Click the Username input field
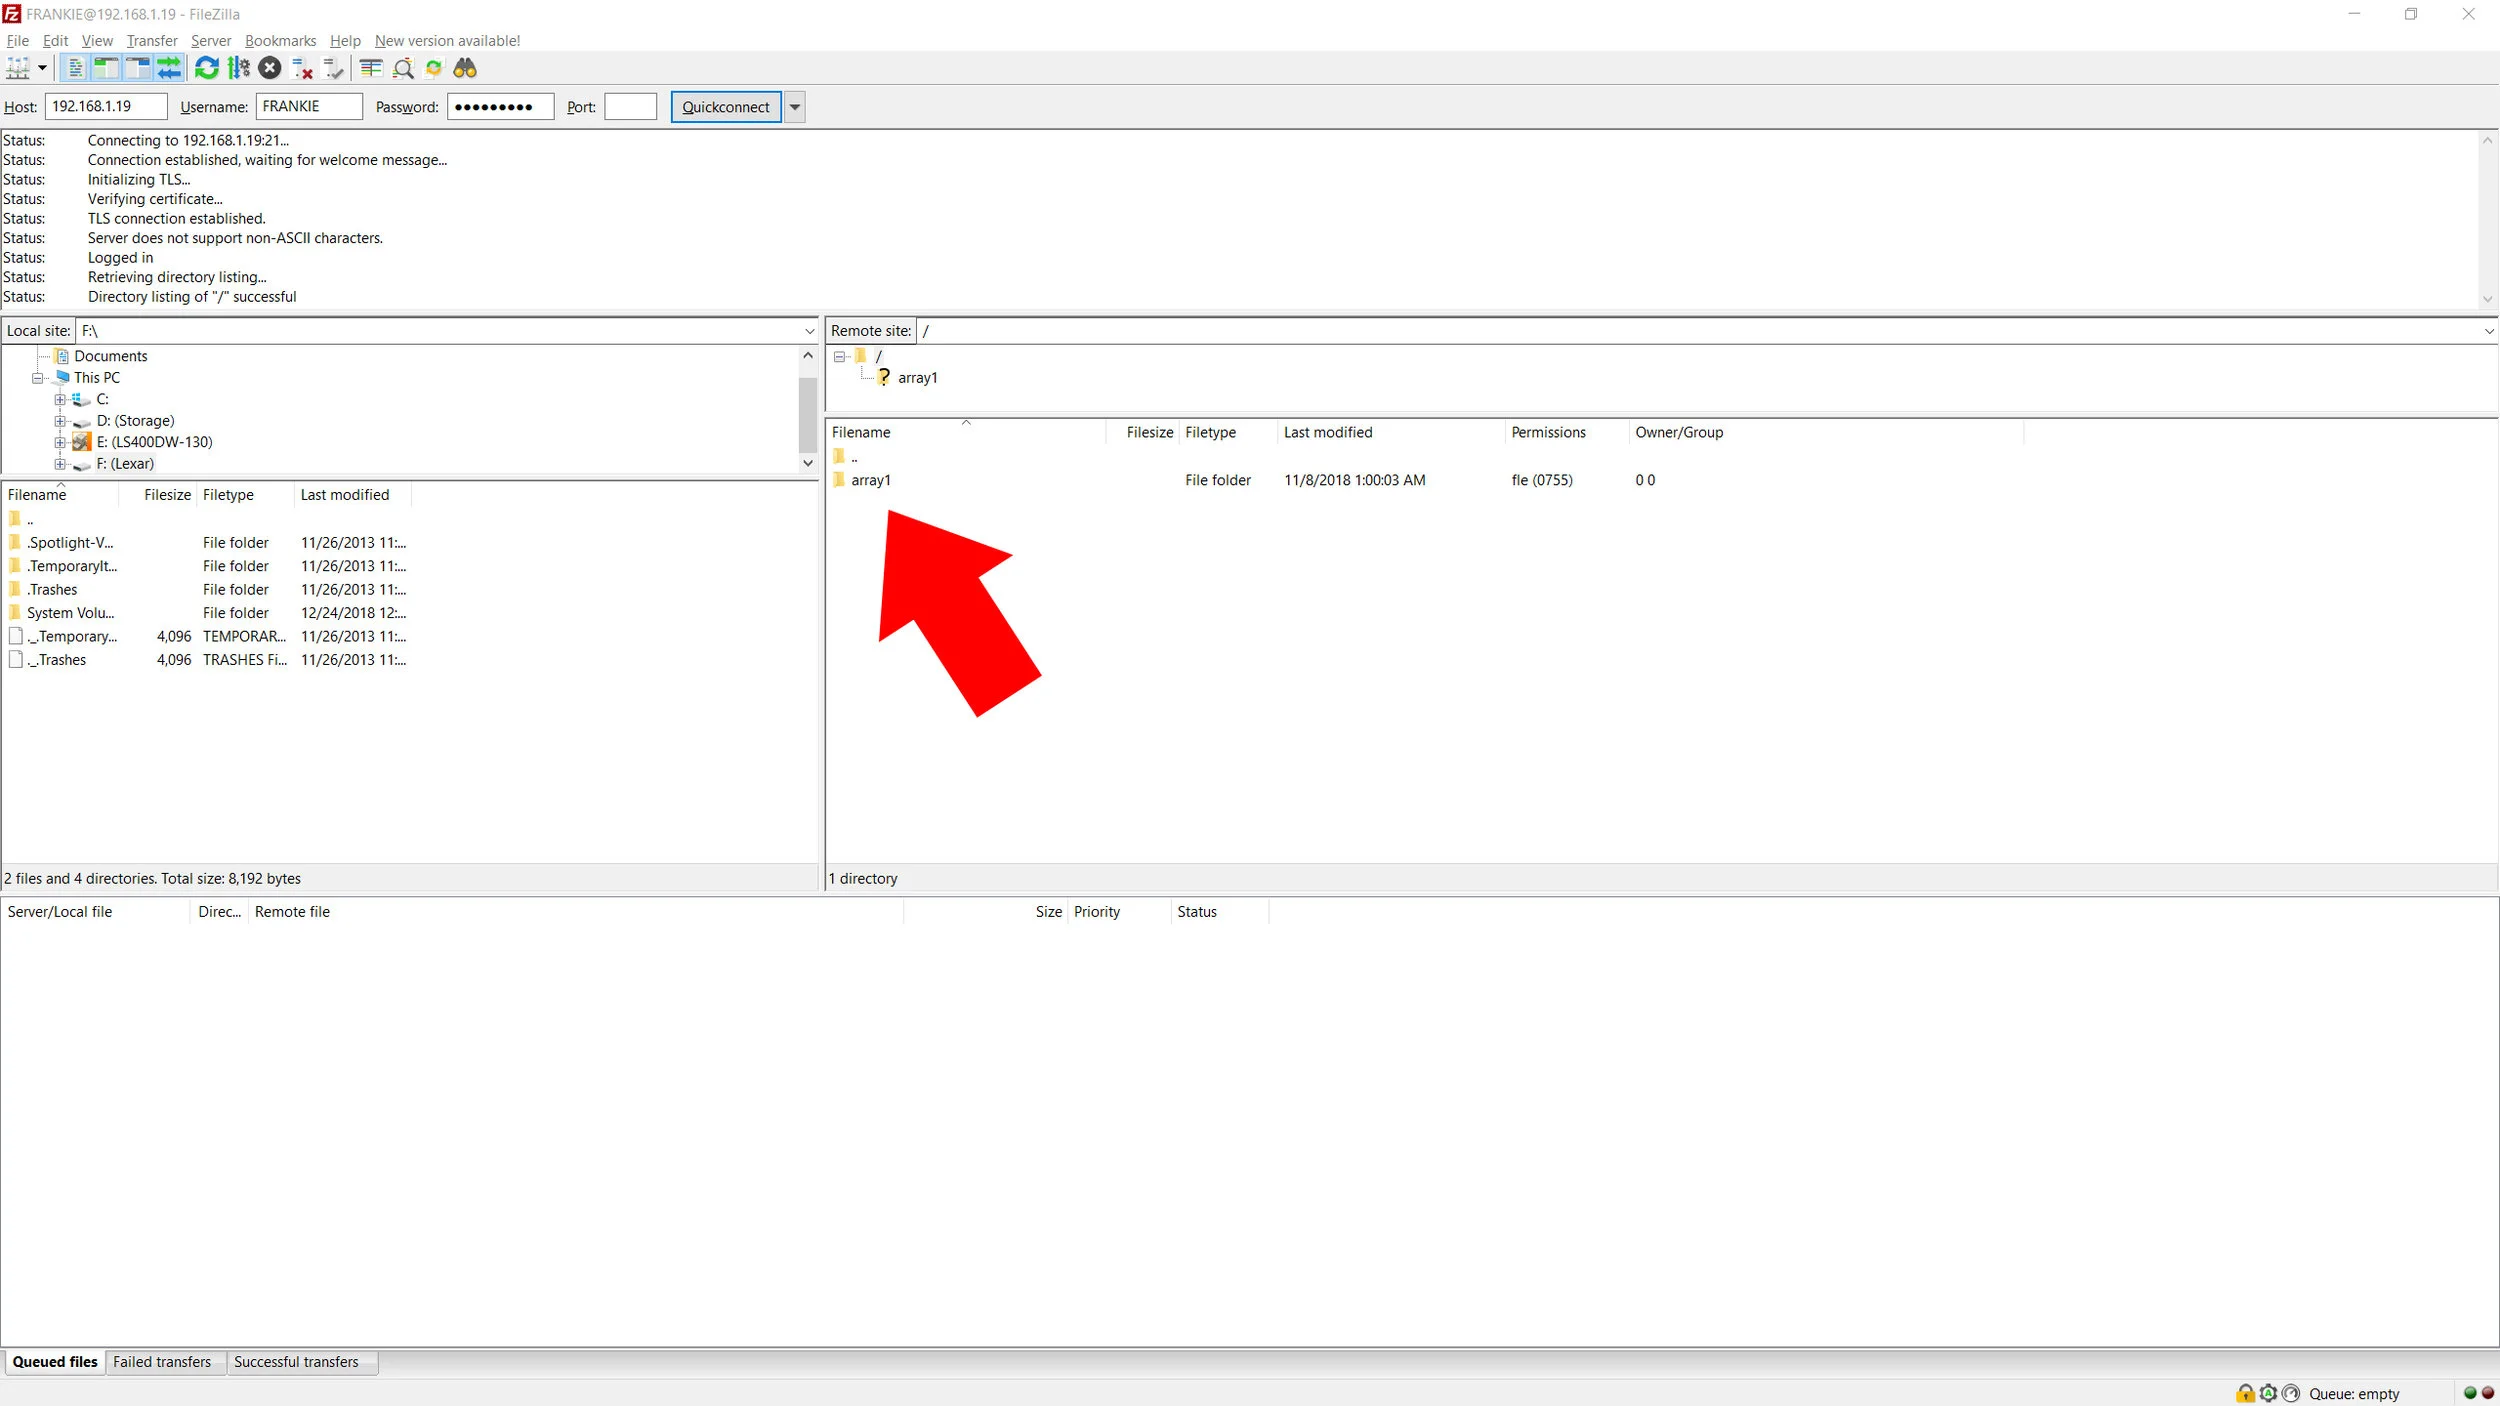Screen dimensions: 2500x1406 309,107
